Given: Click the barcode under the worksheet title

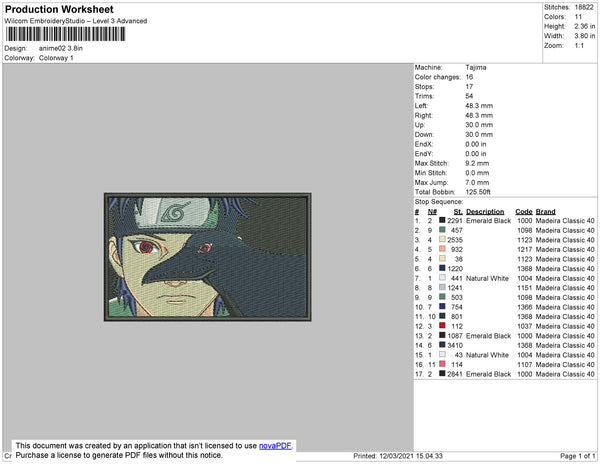Looking at the screenshot, I should pos(65,34).
